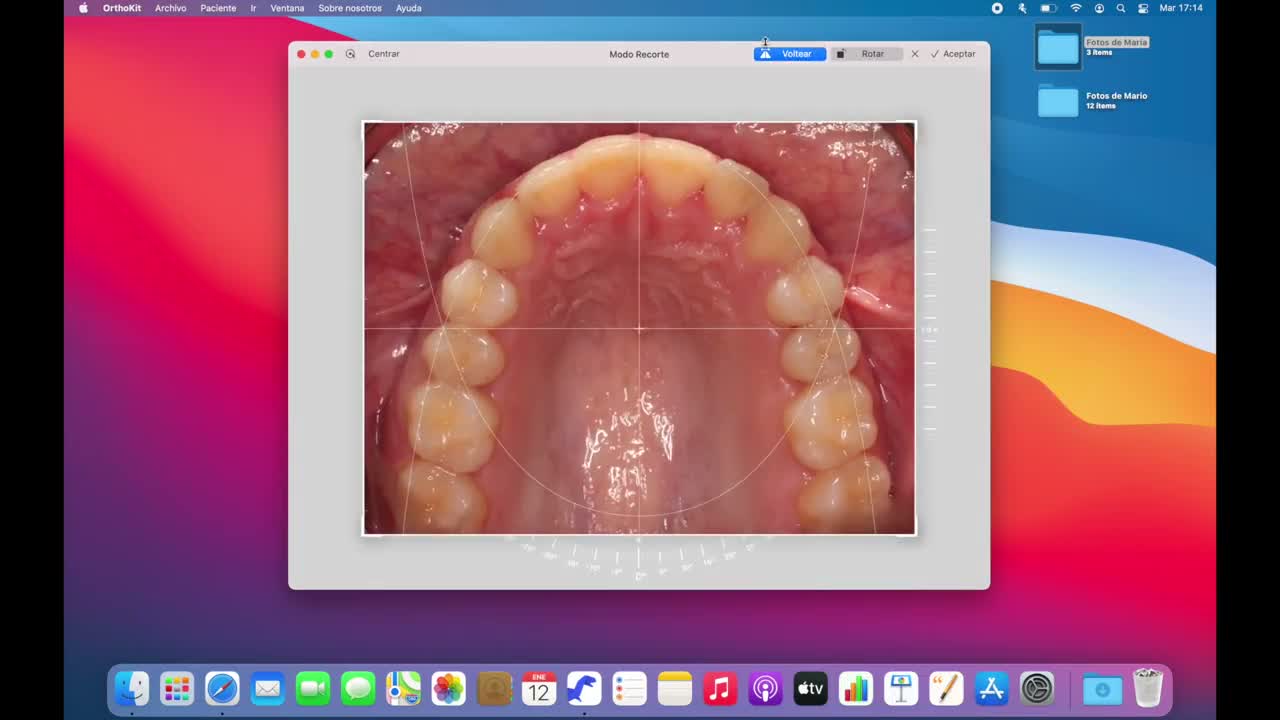
Task: Open the OrthoKit app menu
Action: click(x=122, y=8)
